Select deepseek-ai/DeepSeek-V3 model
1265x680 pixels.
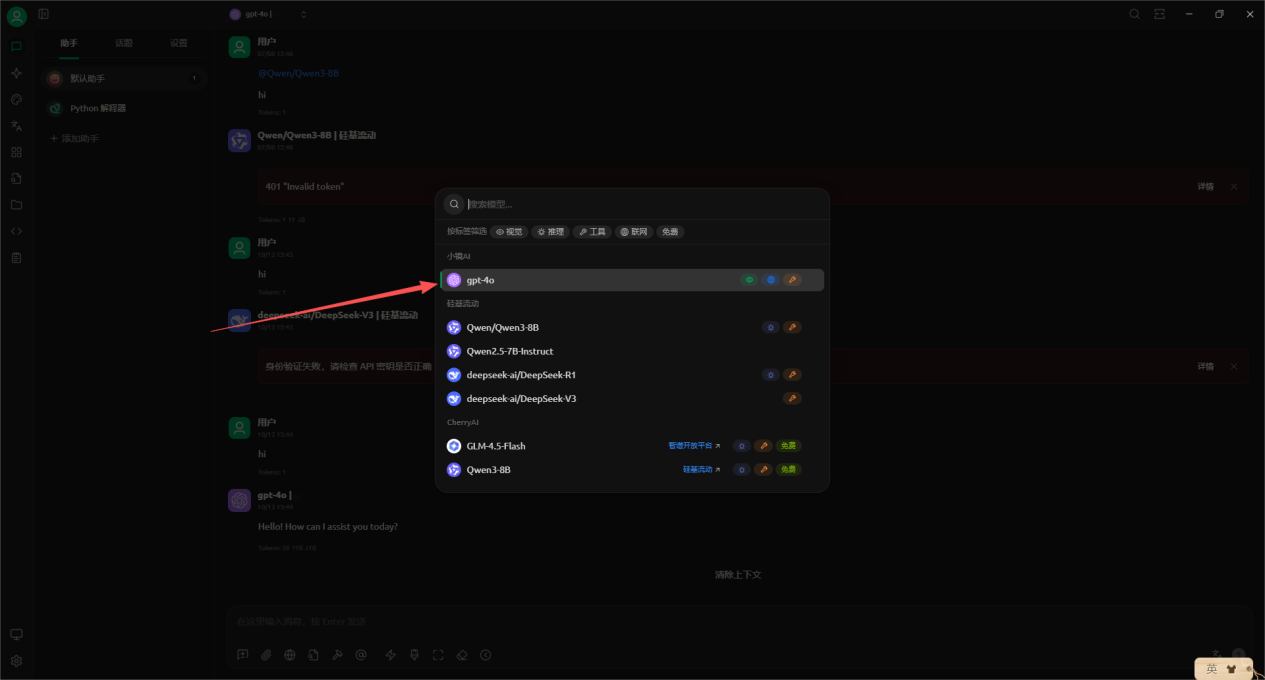click(x=632, y=398)
